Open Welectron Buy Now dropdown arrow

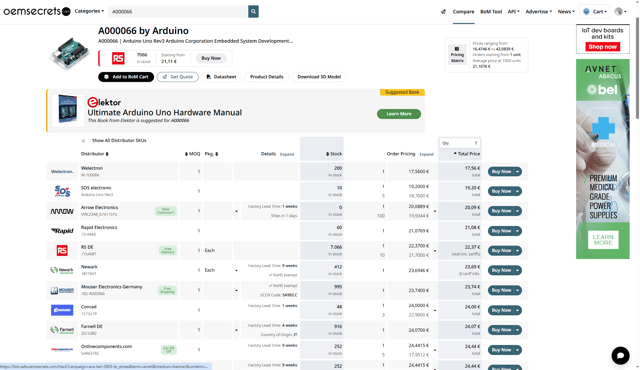pyautogui.click(x=518, y=172)
